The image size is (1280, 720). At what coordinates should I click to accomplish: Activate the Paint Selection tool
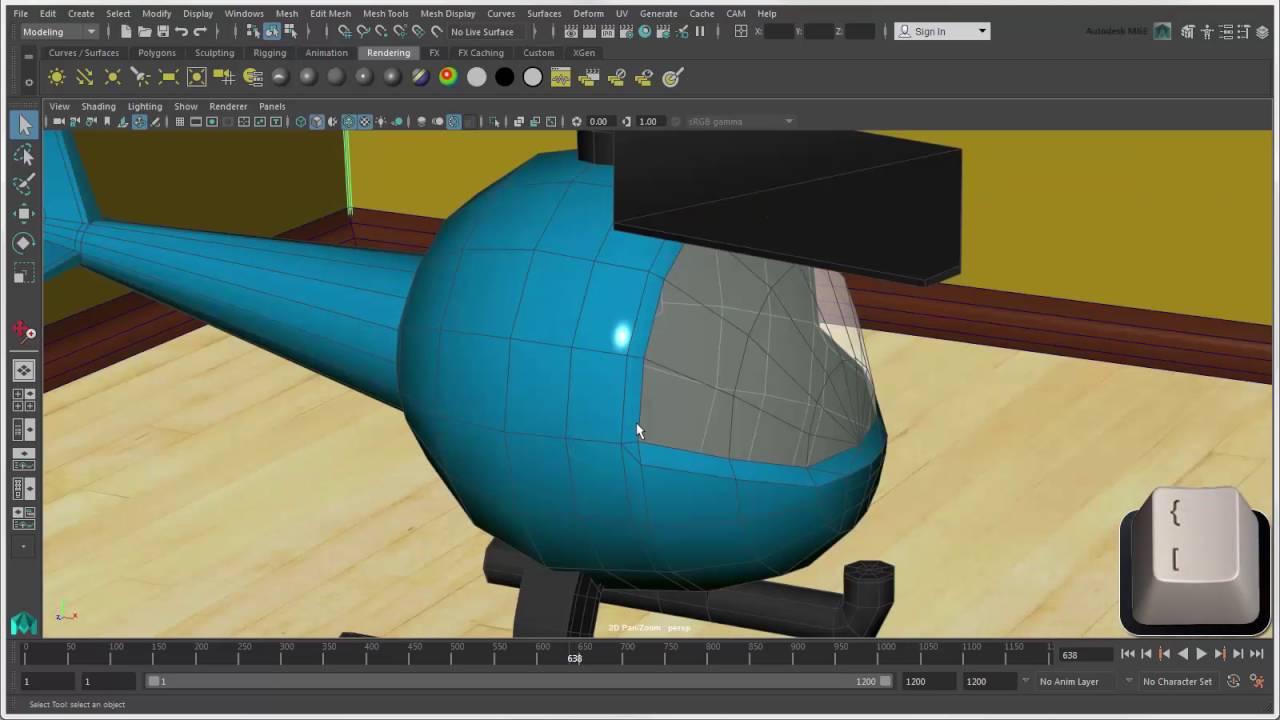[24, 184]
